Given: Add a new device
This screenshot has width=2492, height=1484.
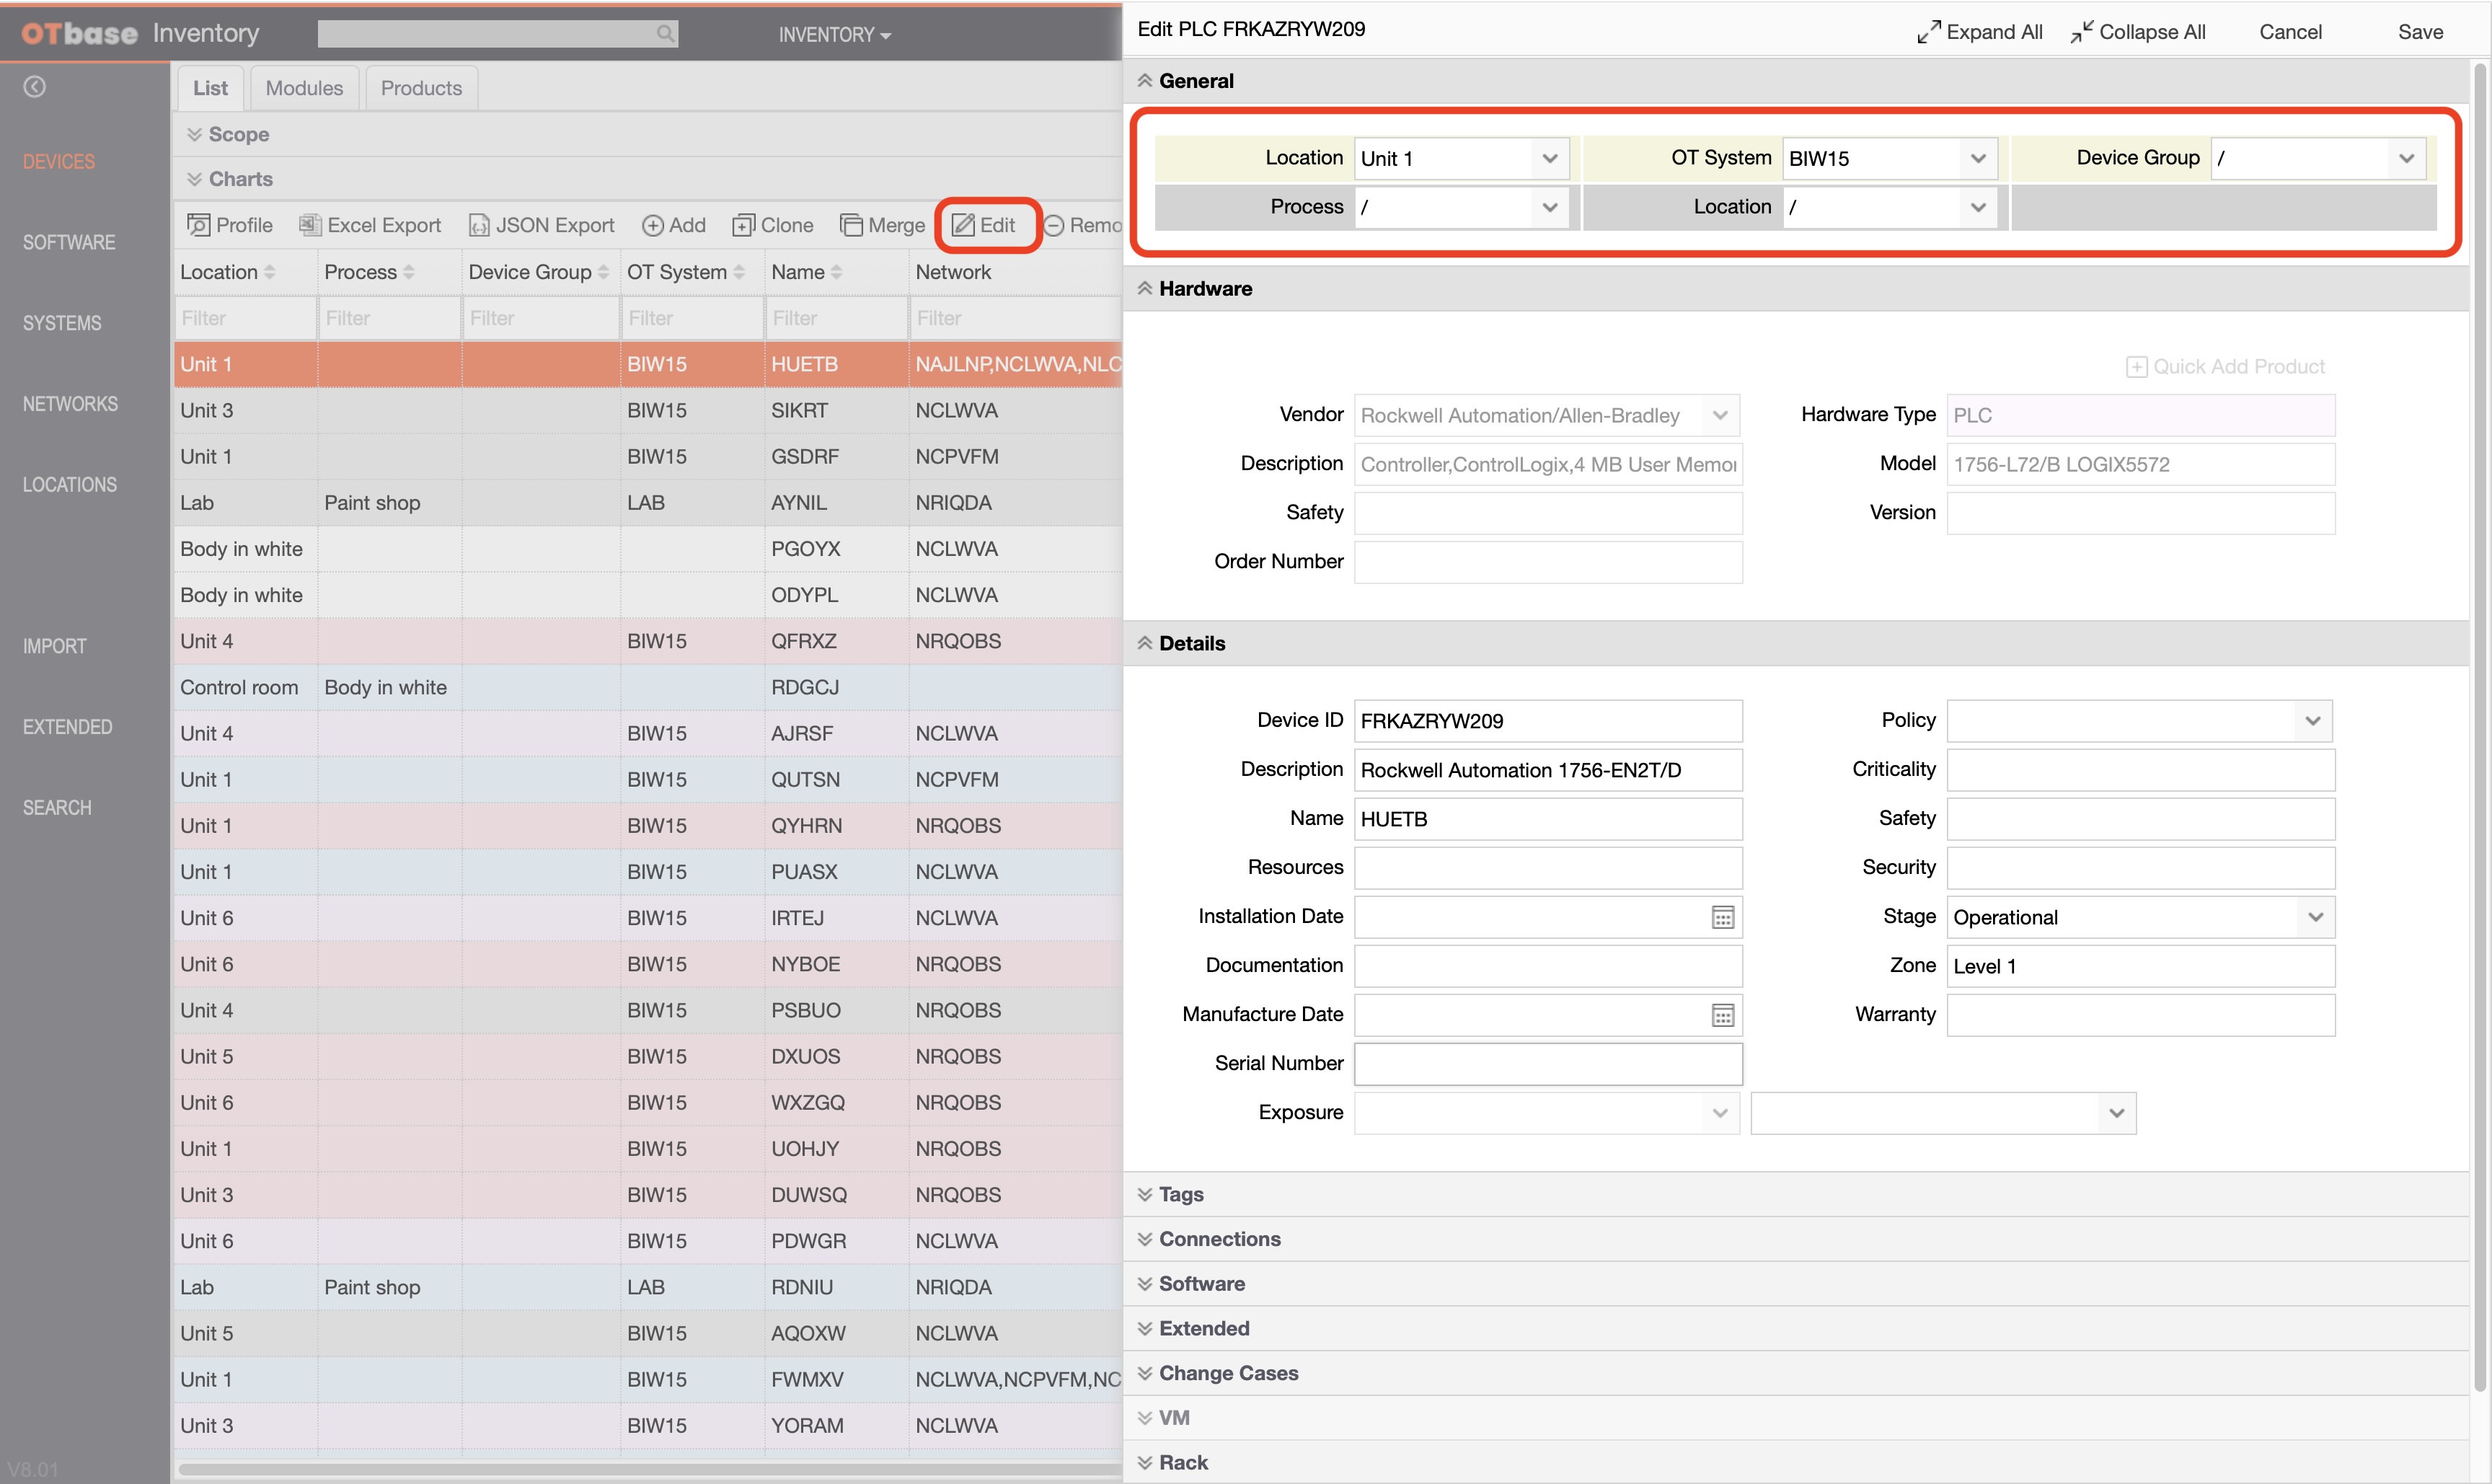Looking at the screenshot, I should click(674, 225).
